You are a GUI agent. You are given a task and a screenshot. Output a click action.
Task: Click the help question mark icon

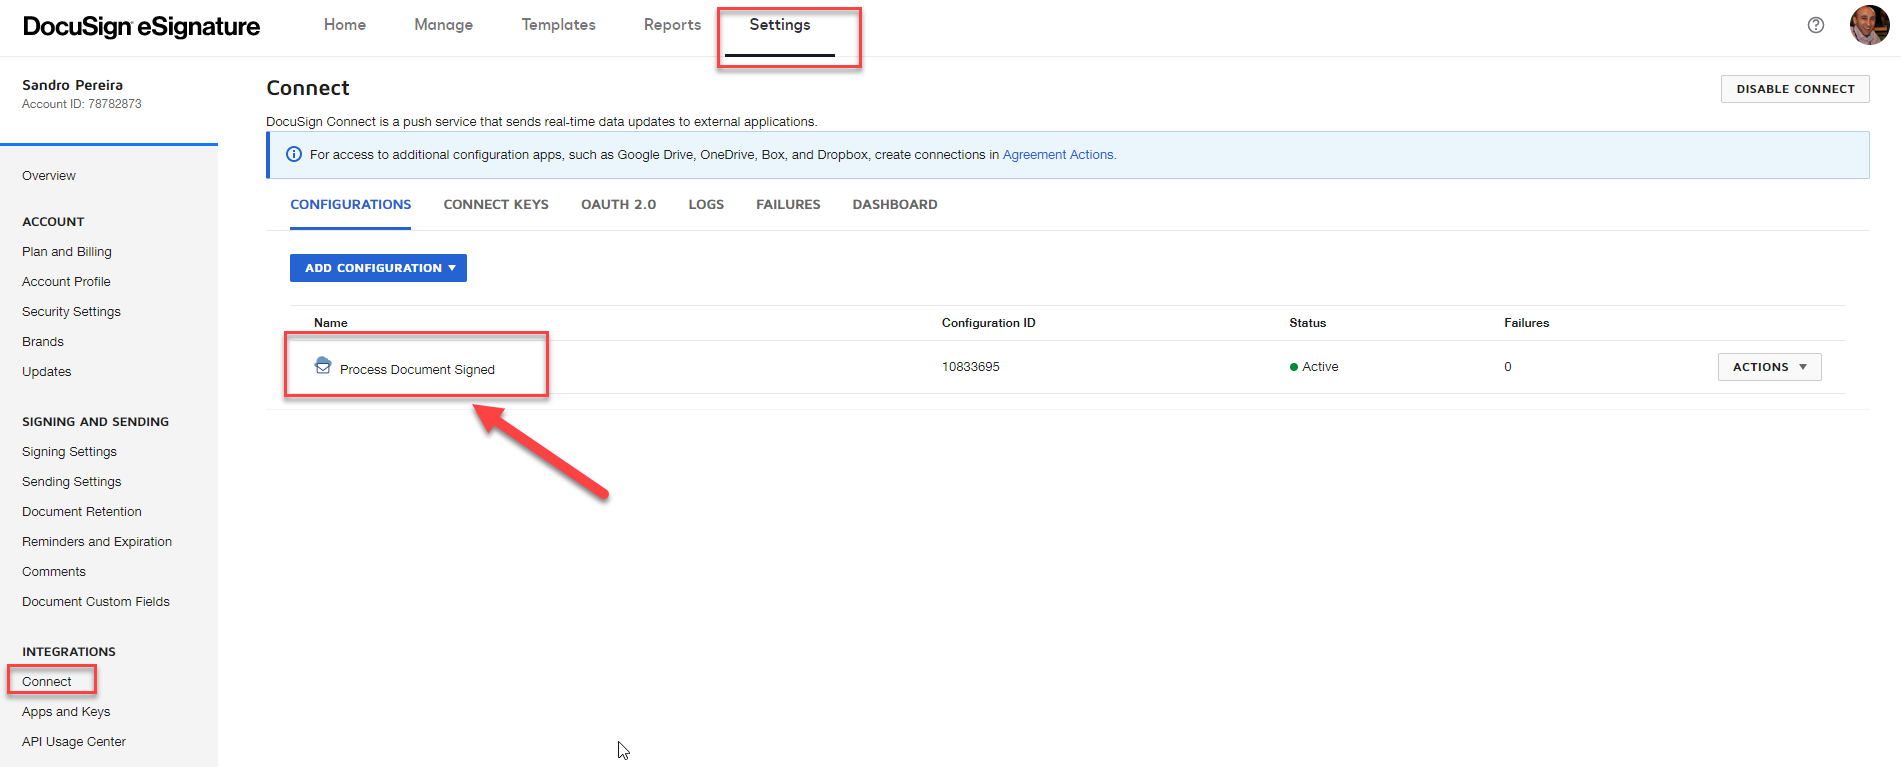pyautogui.click(x=1815, y=25)
